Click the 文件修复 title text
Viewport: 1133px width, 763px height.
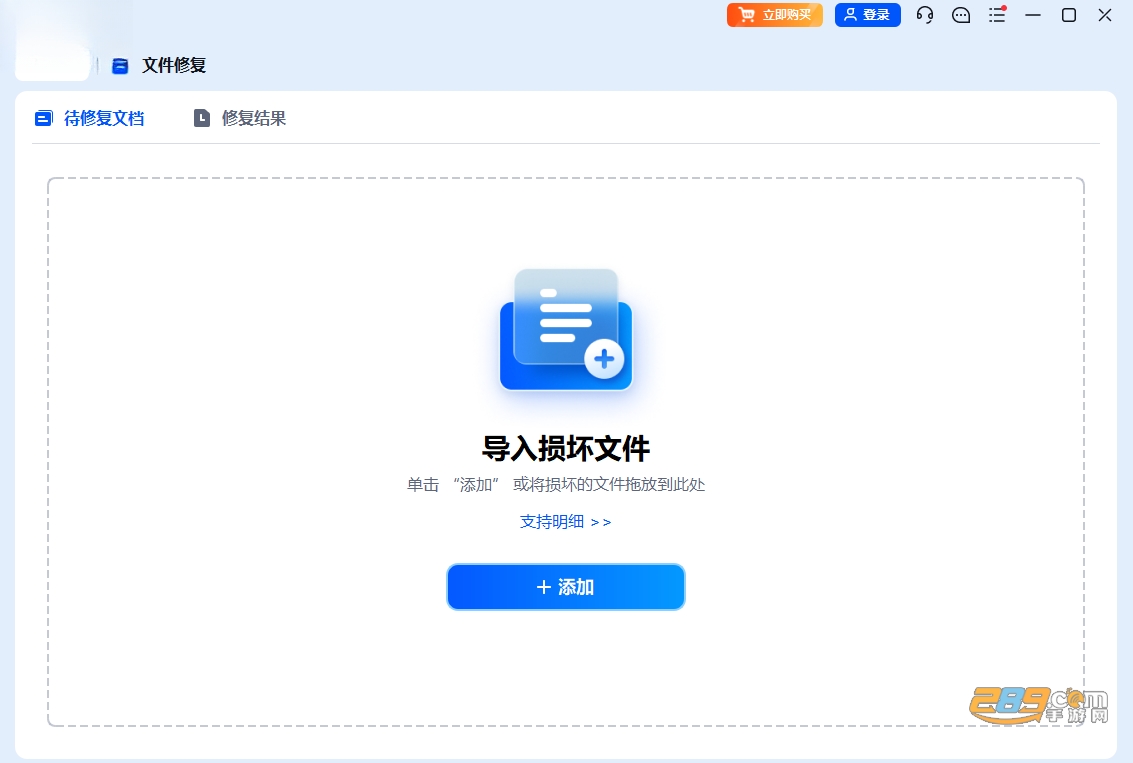click(x=174, y=66)
